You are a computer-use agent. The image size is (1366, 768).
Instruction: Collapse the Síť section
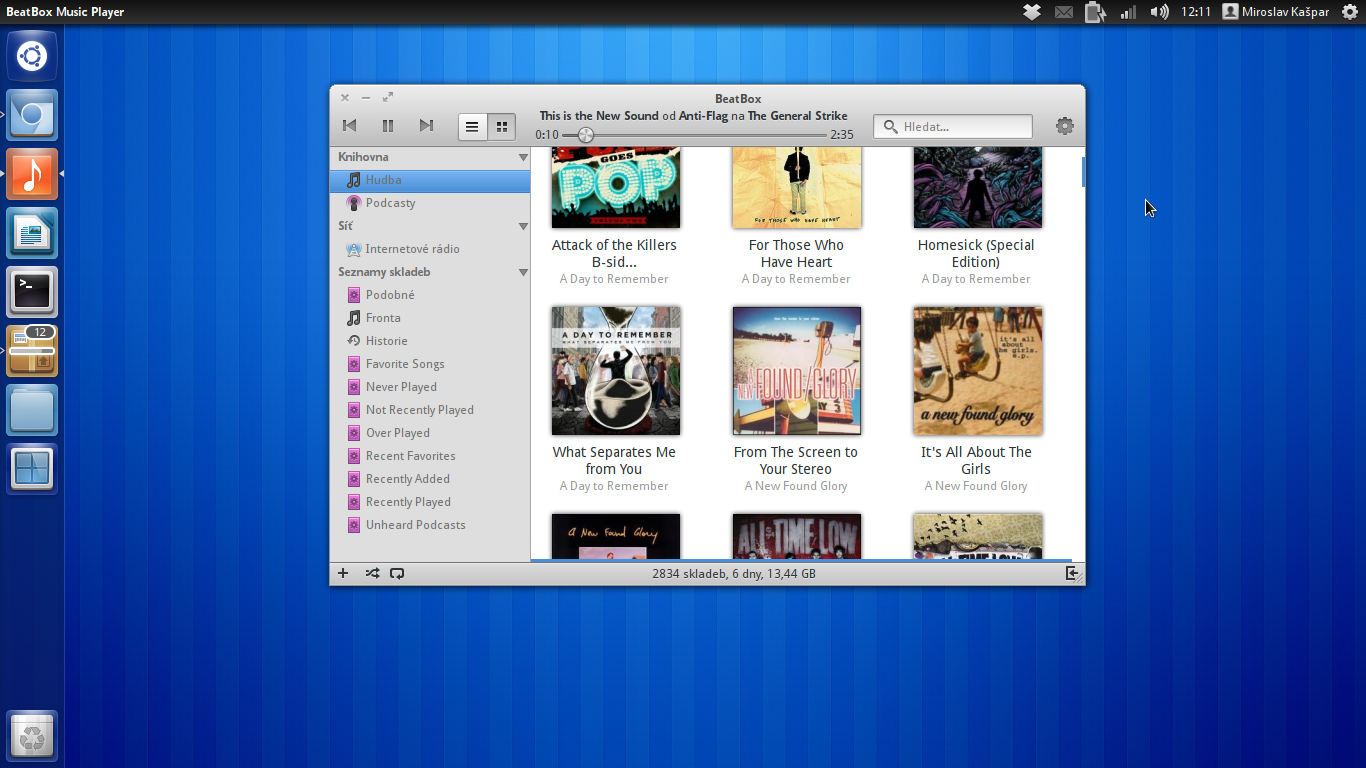coord(523,227)
